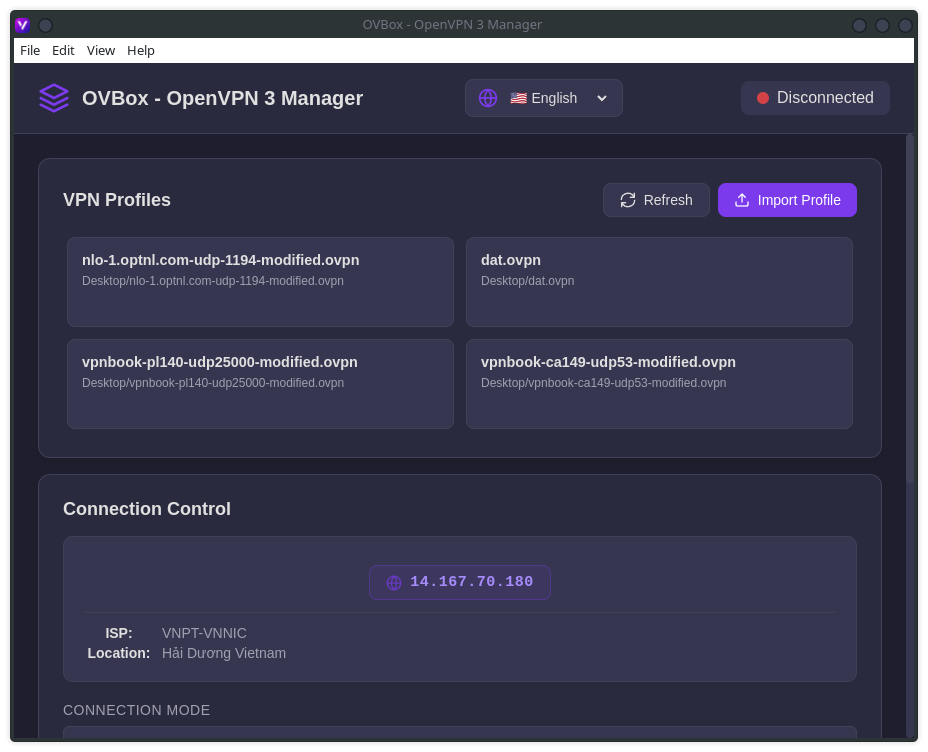928x752 pixels.
Task: Expand the language dropdown chevron
Action: [x=602, y=98]
